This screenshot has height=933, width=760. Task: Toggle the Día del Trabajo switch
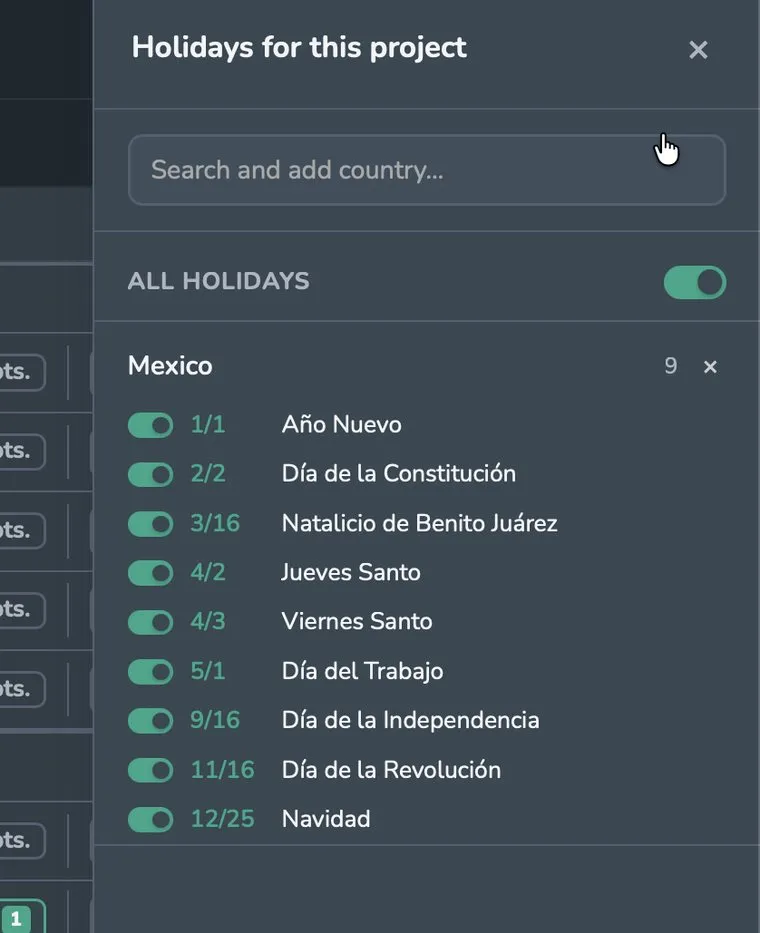click(151, 672)
